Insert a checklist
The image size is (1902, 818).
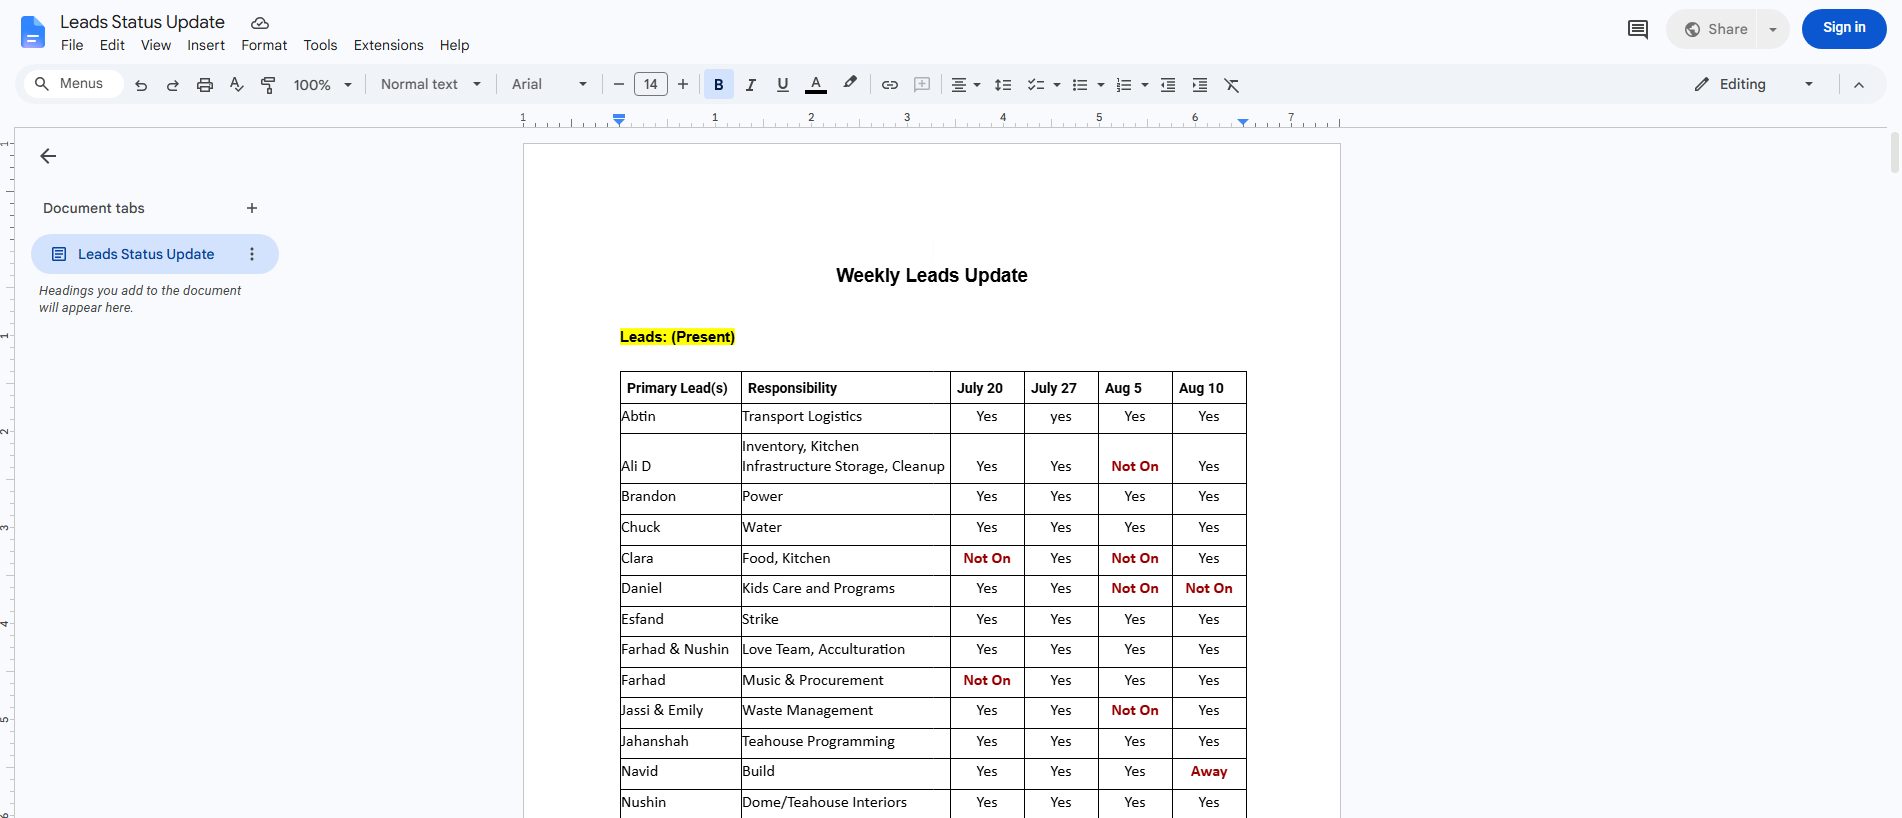1036,85
